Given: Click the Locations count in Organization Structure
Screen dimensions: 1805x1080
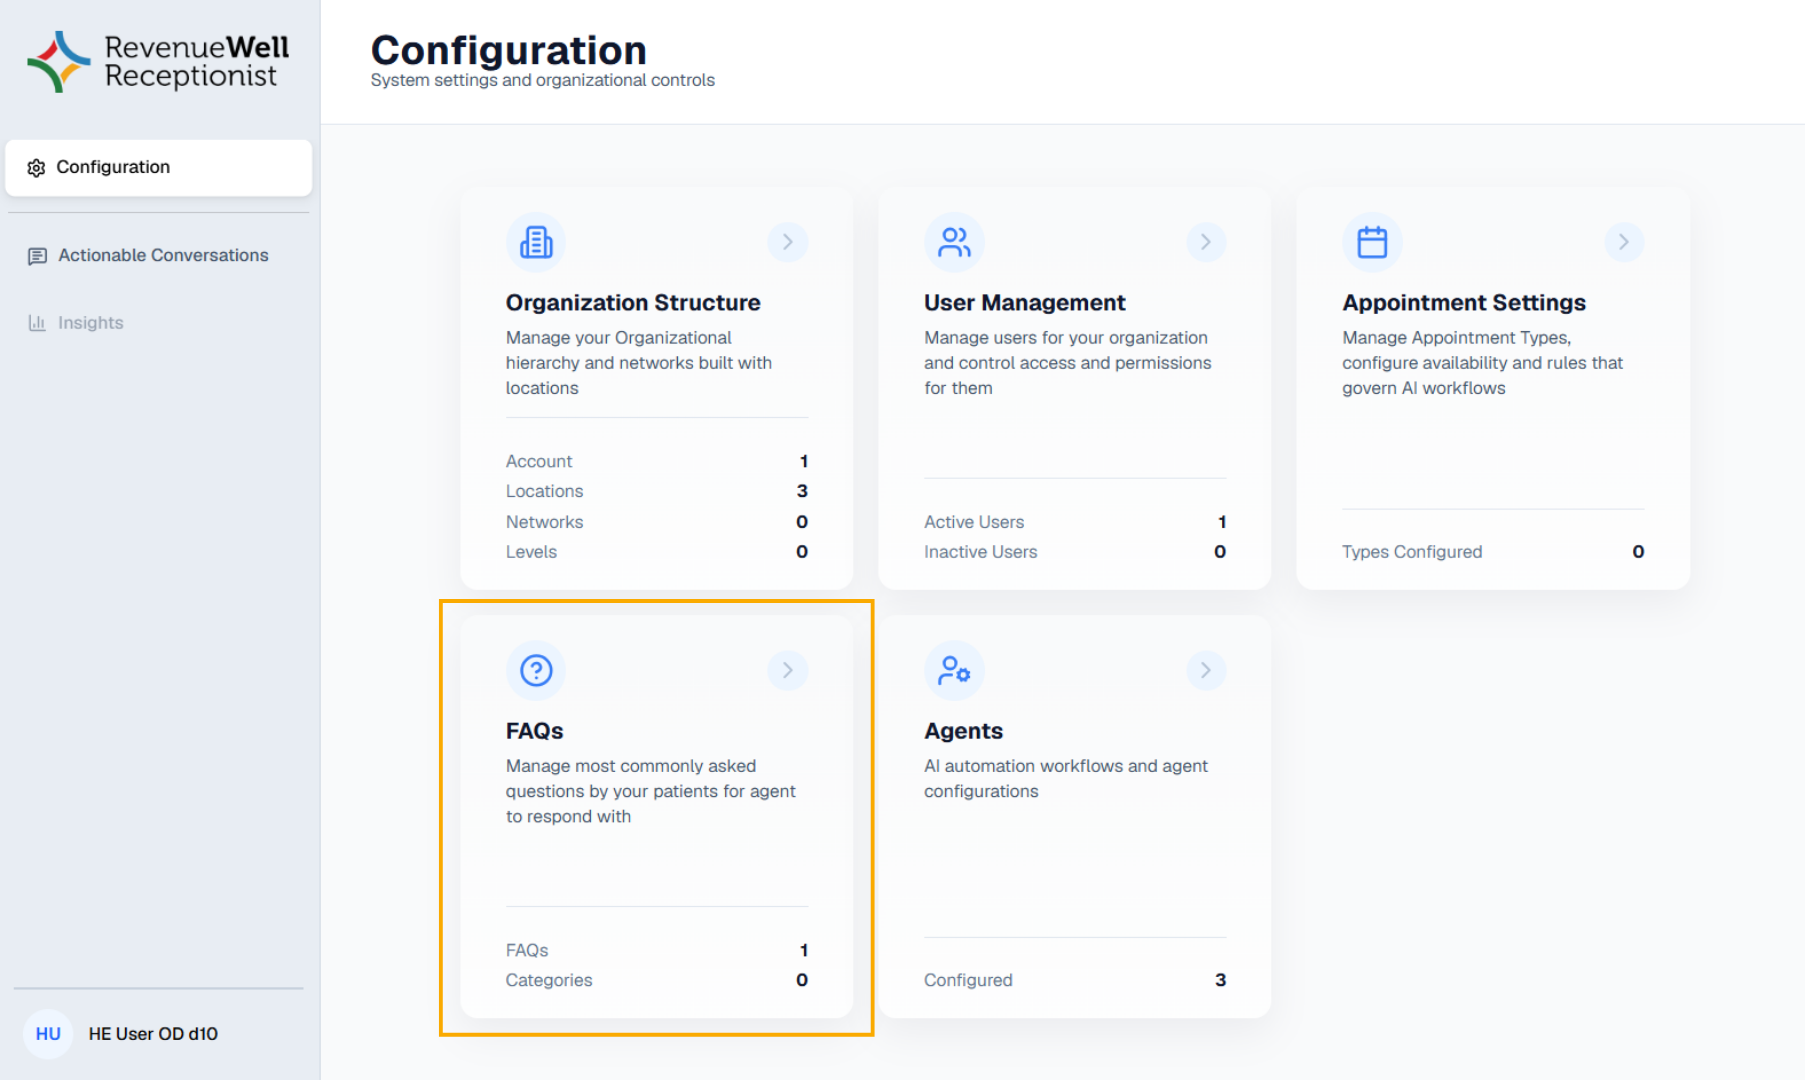Looking at the screenshot, I should (x=802, y=491).
